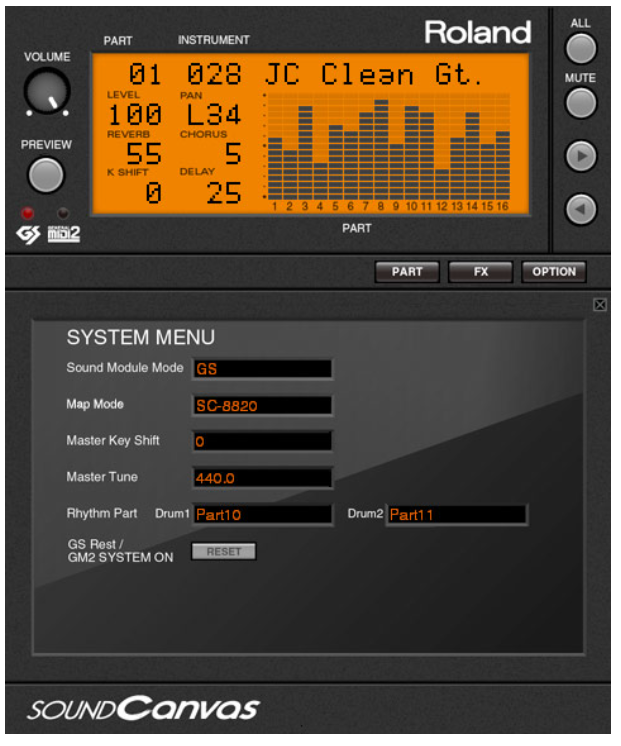The height and width of the screenshot is (746, 621).
Task: Click the red indicator LED
Action: pyautogui.click(x=28, y=213)
